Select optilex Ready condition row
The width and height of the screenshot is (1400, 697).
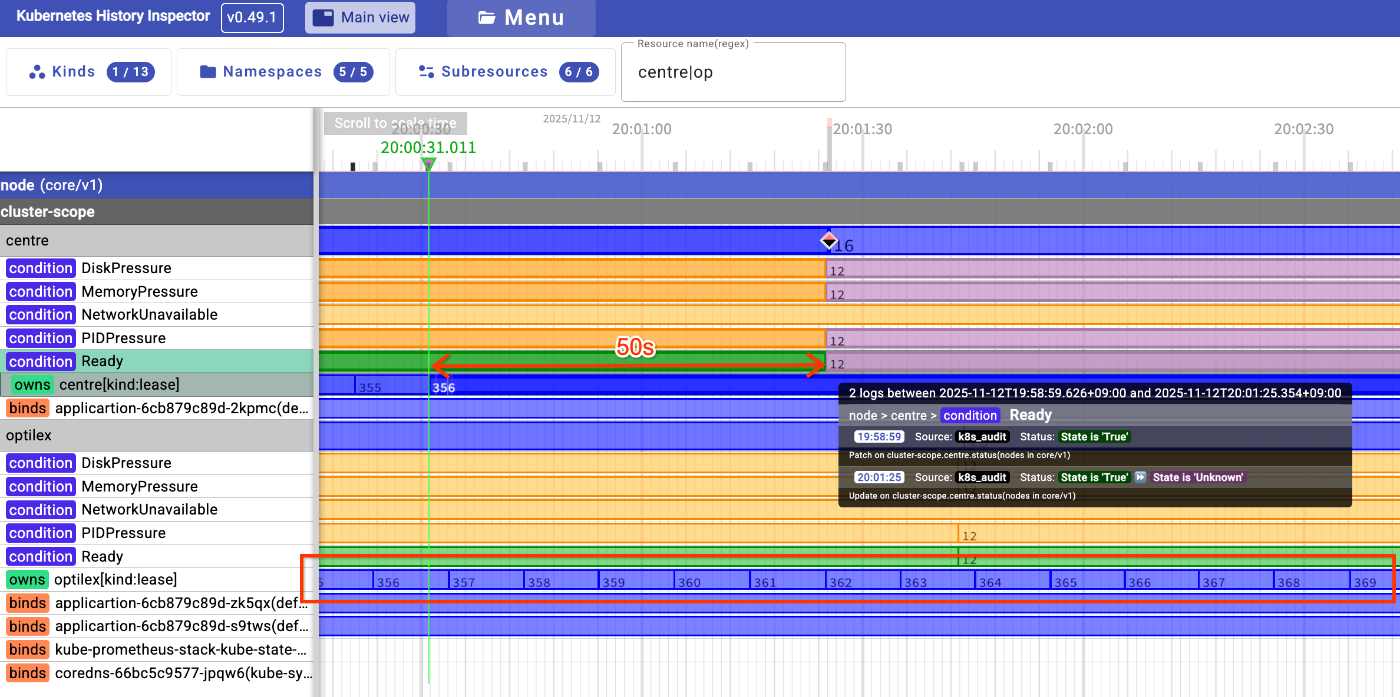tap(158, 556)
